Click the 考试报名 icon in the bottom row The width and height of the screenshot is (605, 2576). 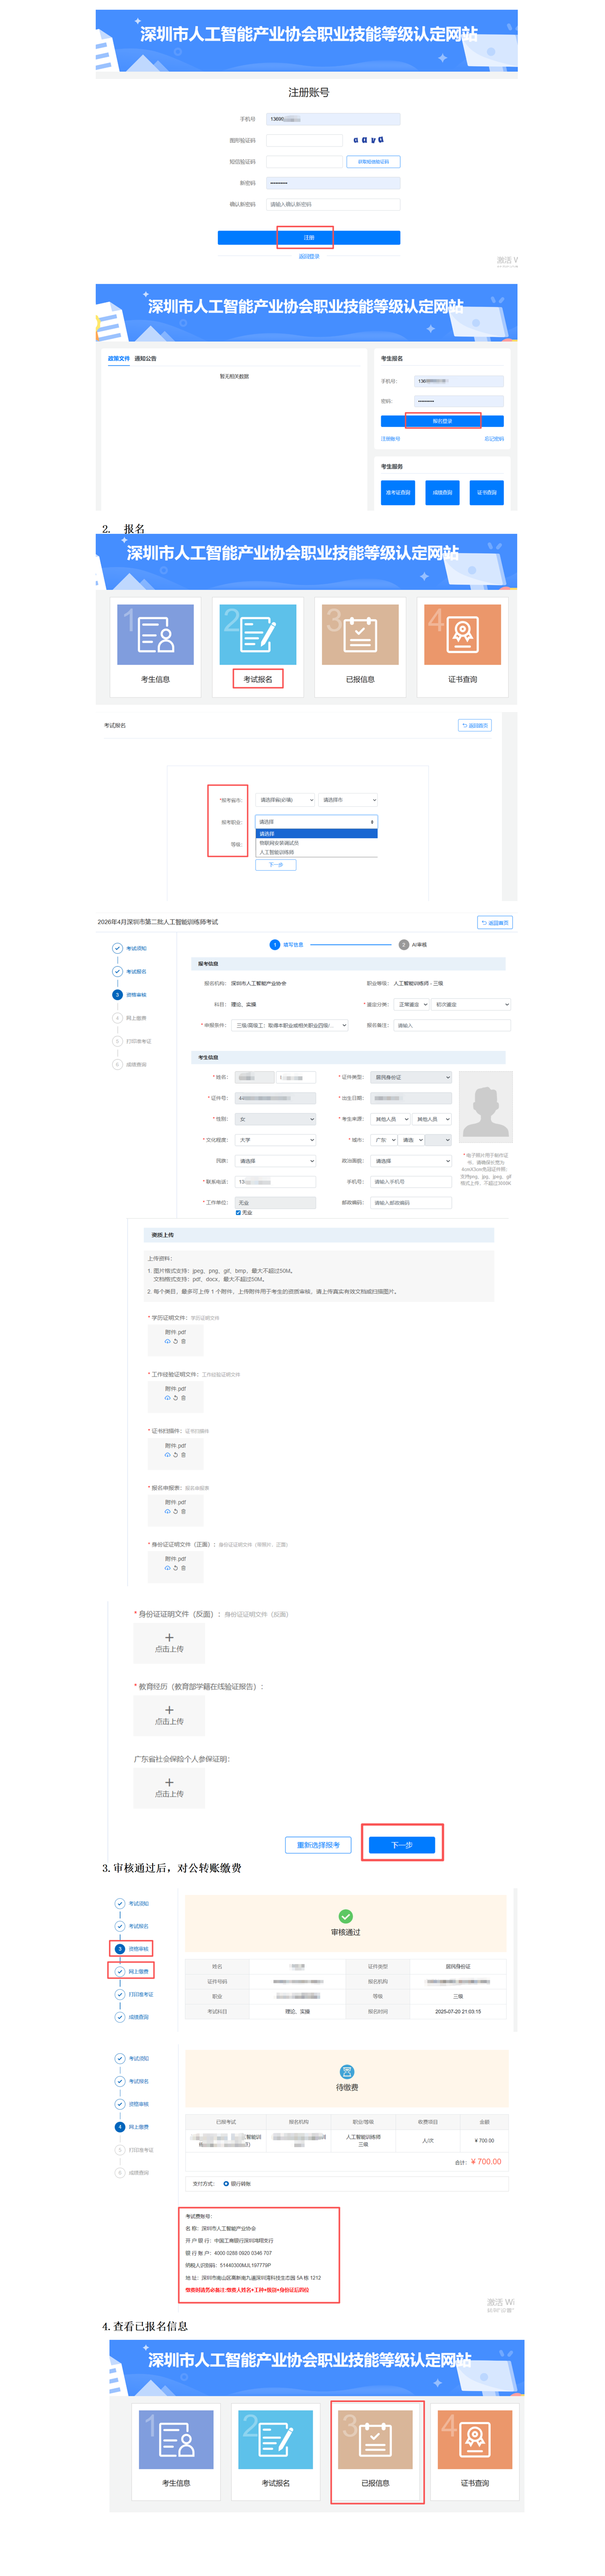click(276, 2439)
